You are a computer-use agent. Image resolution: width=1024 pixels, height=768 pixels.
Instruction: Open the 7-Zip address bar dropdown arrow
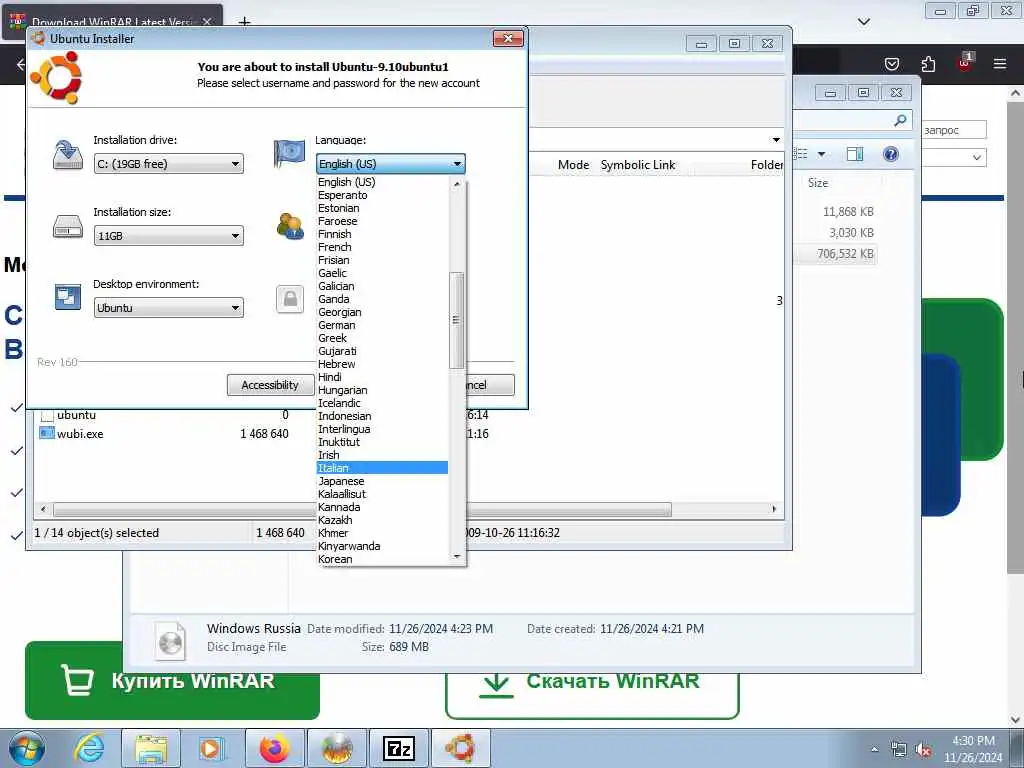click(776, 140)
